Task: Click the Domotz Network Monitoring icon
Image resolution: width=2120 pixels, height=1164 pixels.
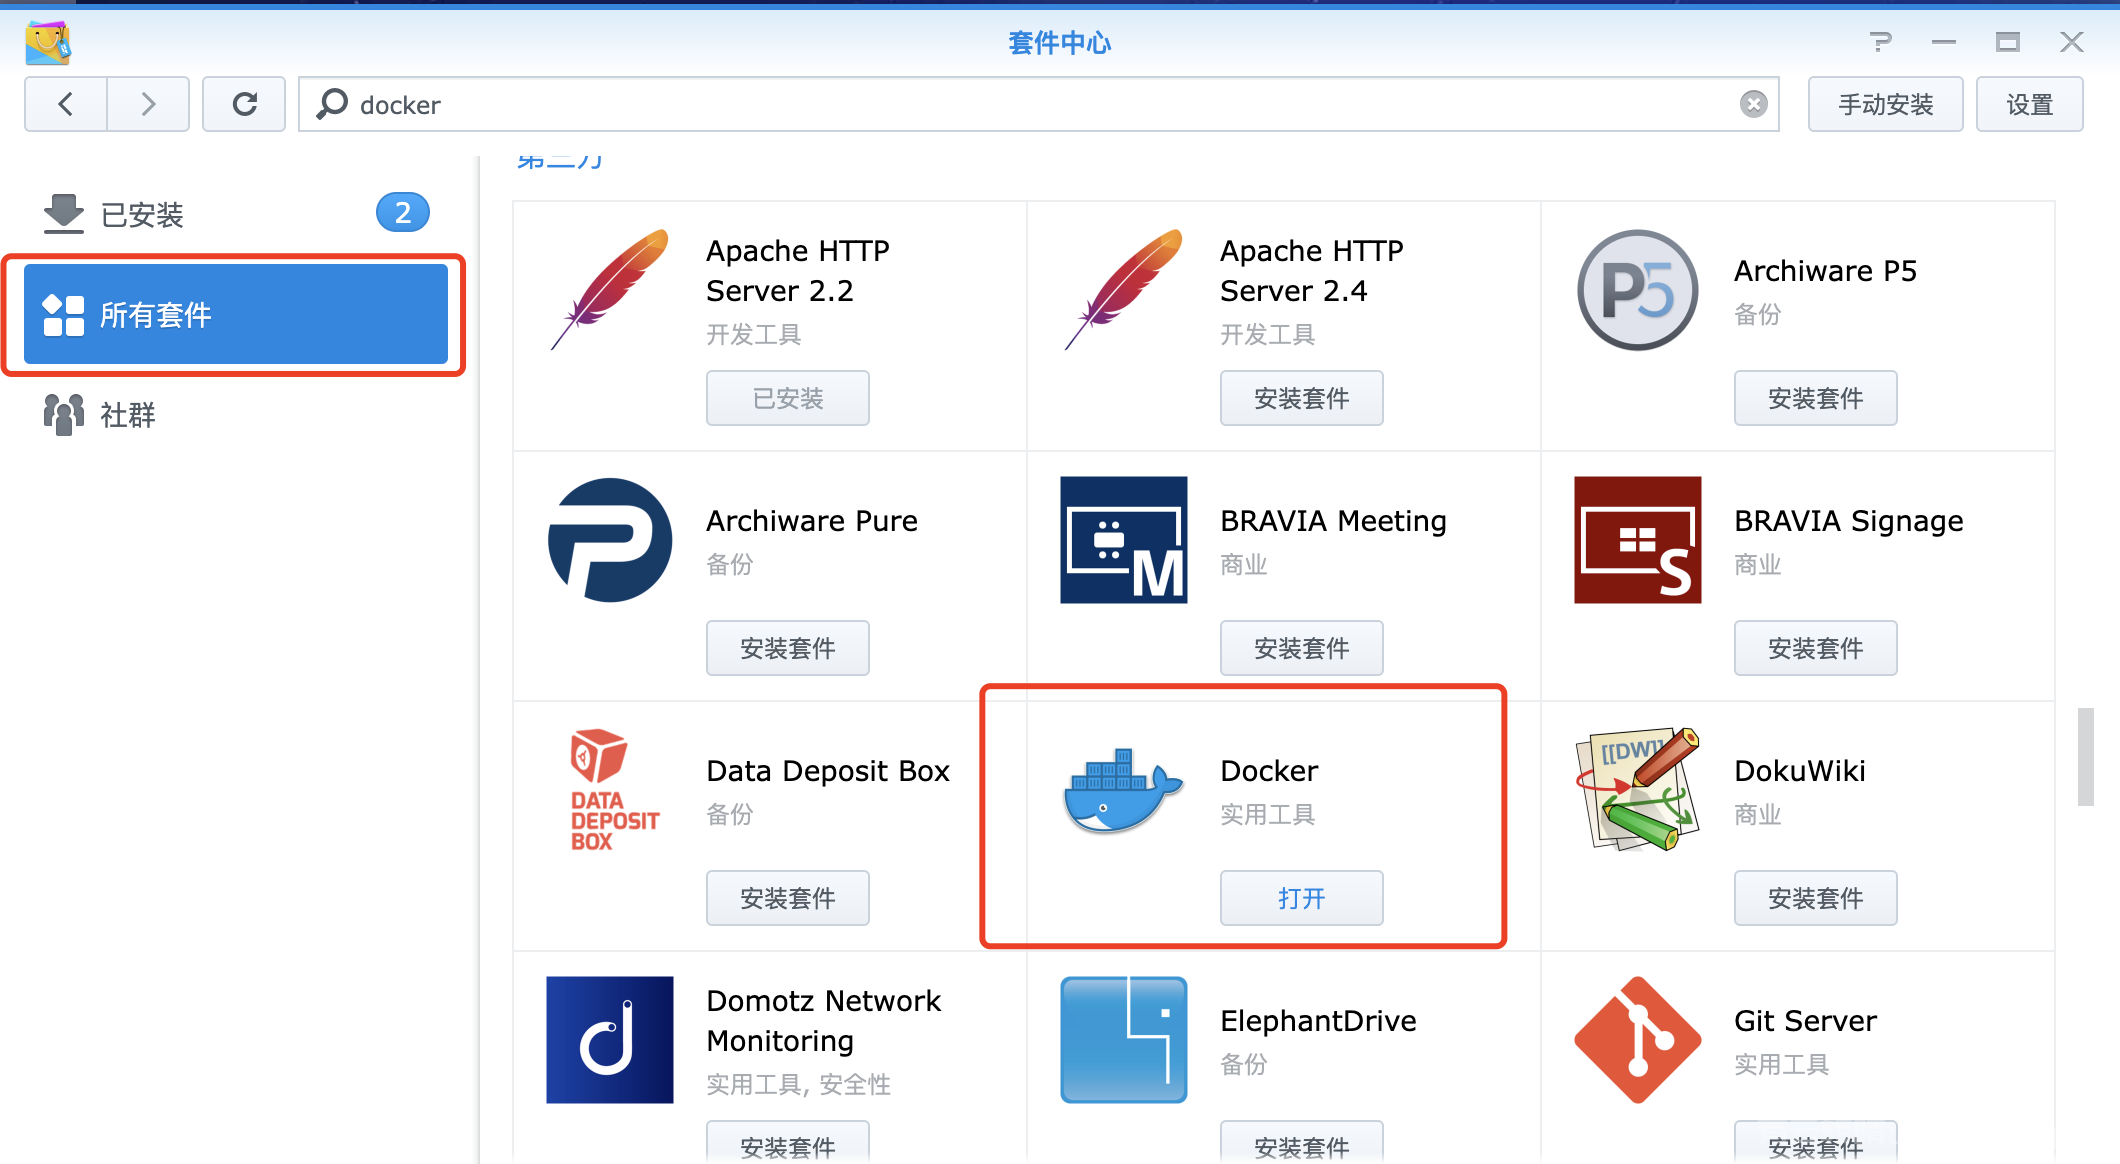Action: click(x=610, y=1040)
